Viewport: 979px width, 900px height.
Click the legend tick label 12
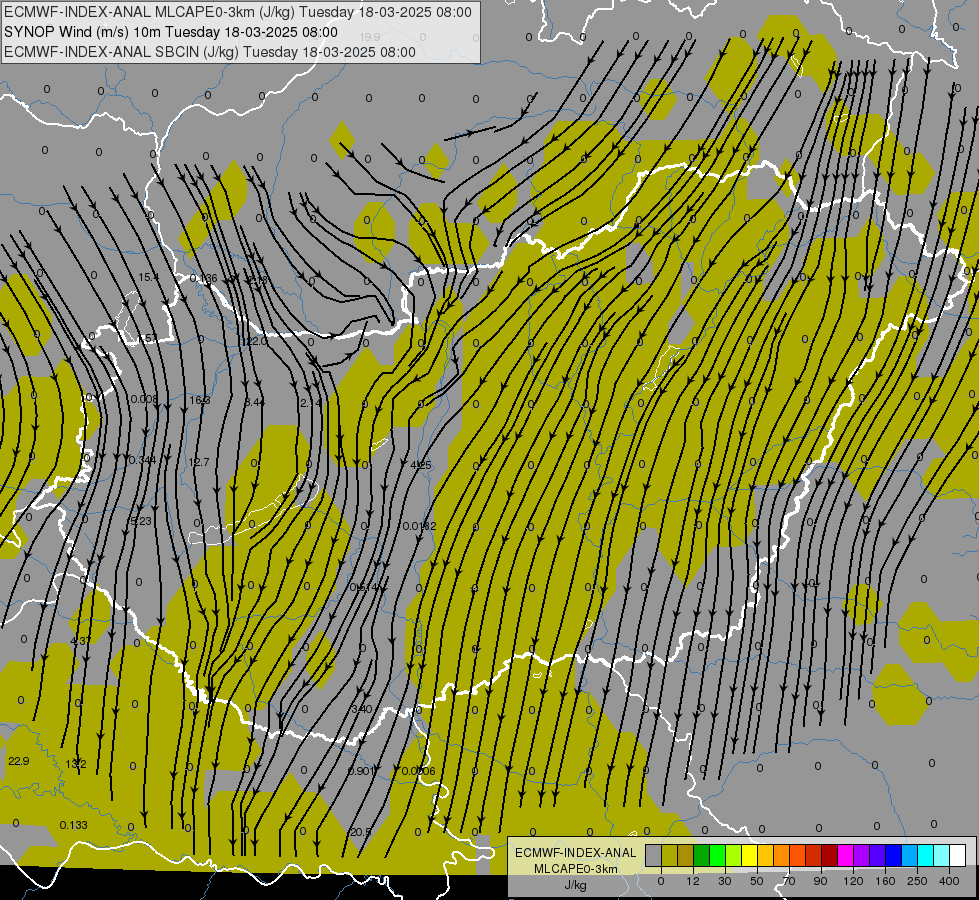point(693,881)
